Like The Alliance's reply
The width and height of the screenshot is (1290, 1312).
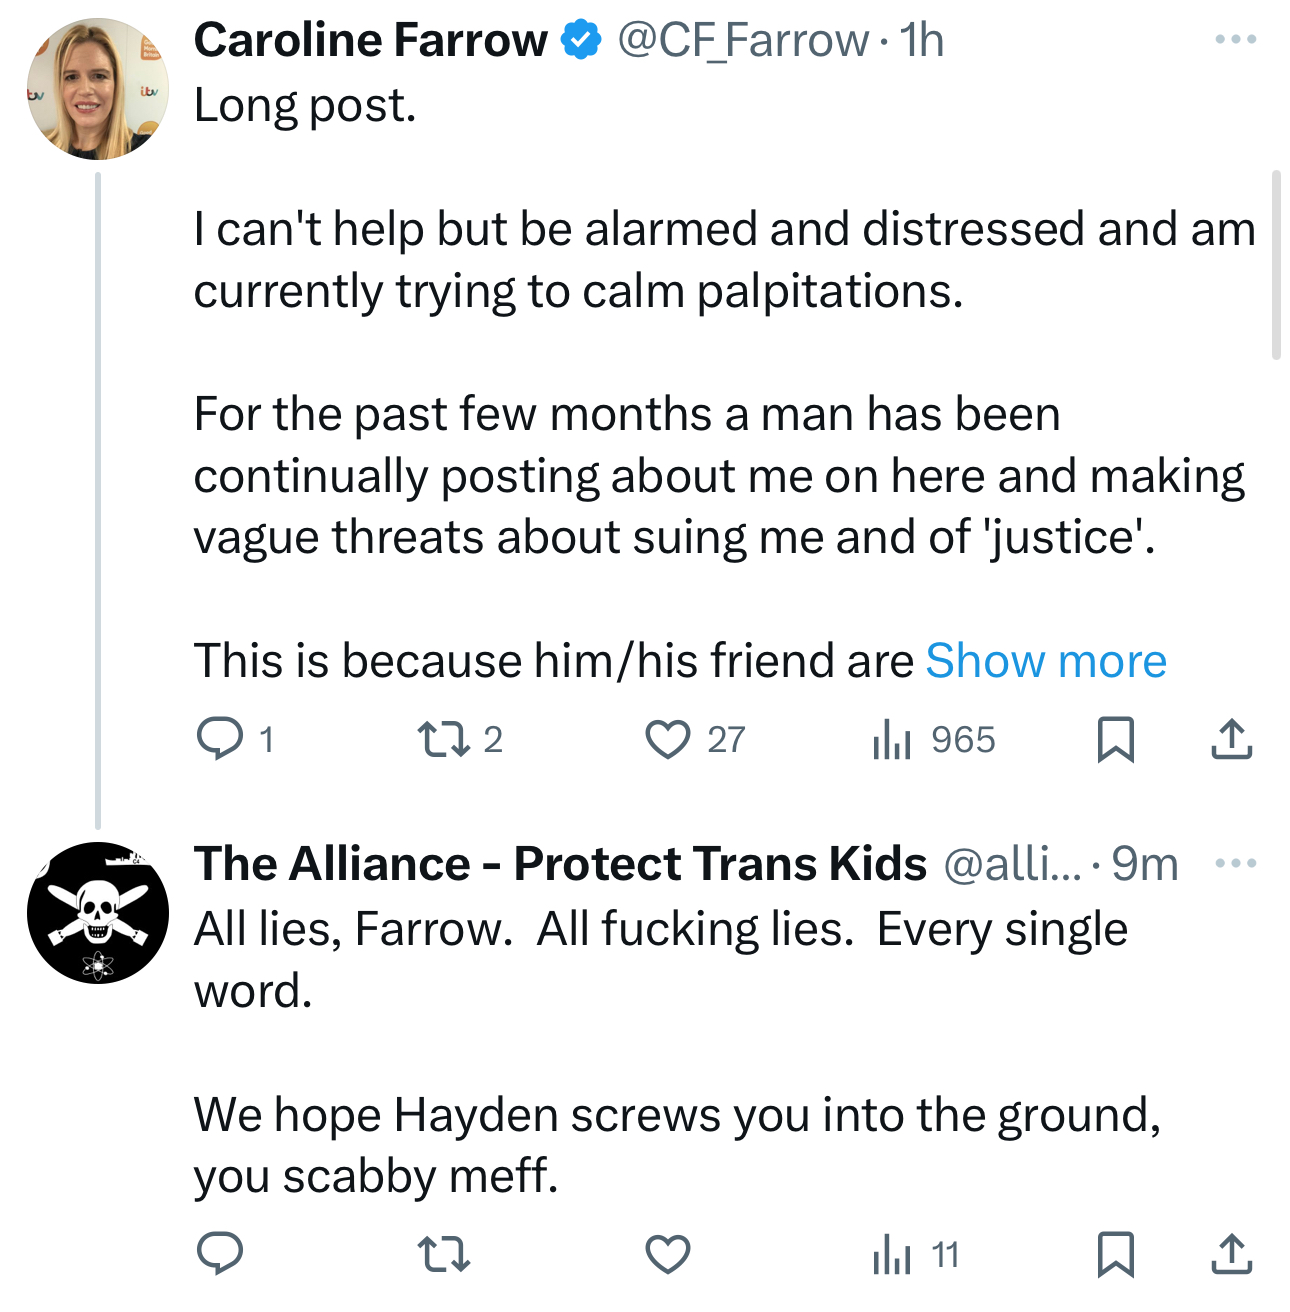[x=667, y=1254]
